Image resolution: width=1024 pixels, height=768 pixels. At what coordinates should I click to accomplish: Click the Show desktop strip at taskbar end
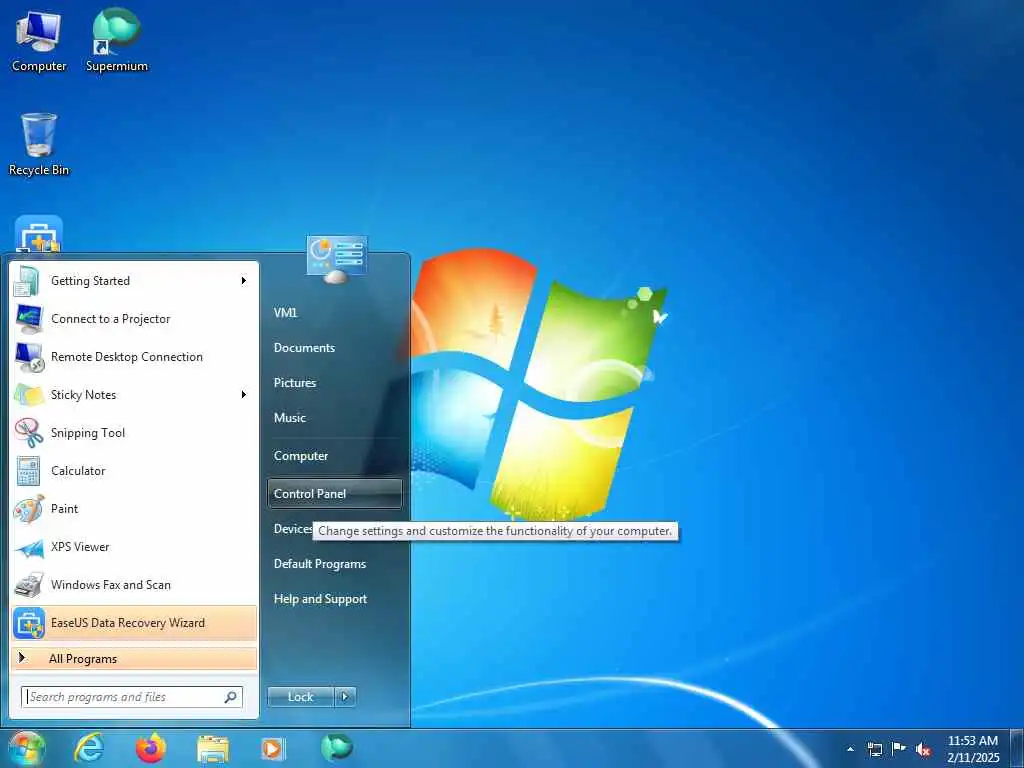pyautogui.click(x=1017, y=748)
